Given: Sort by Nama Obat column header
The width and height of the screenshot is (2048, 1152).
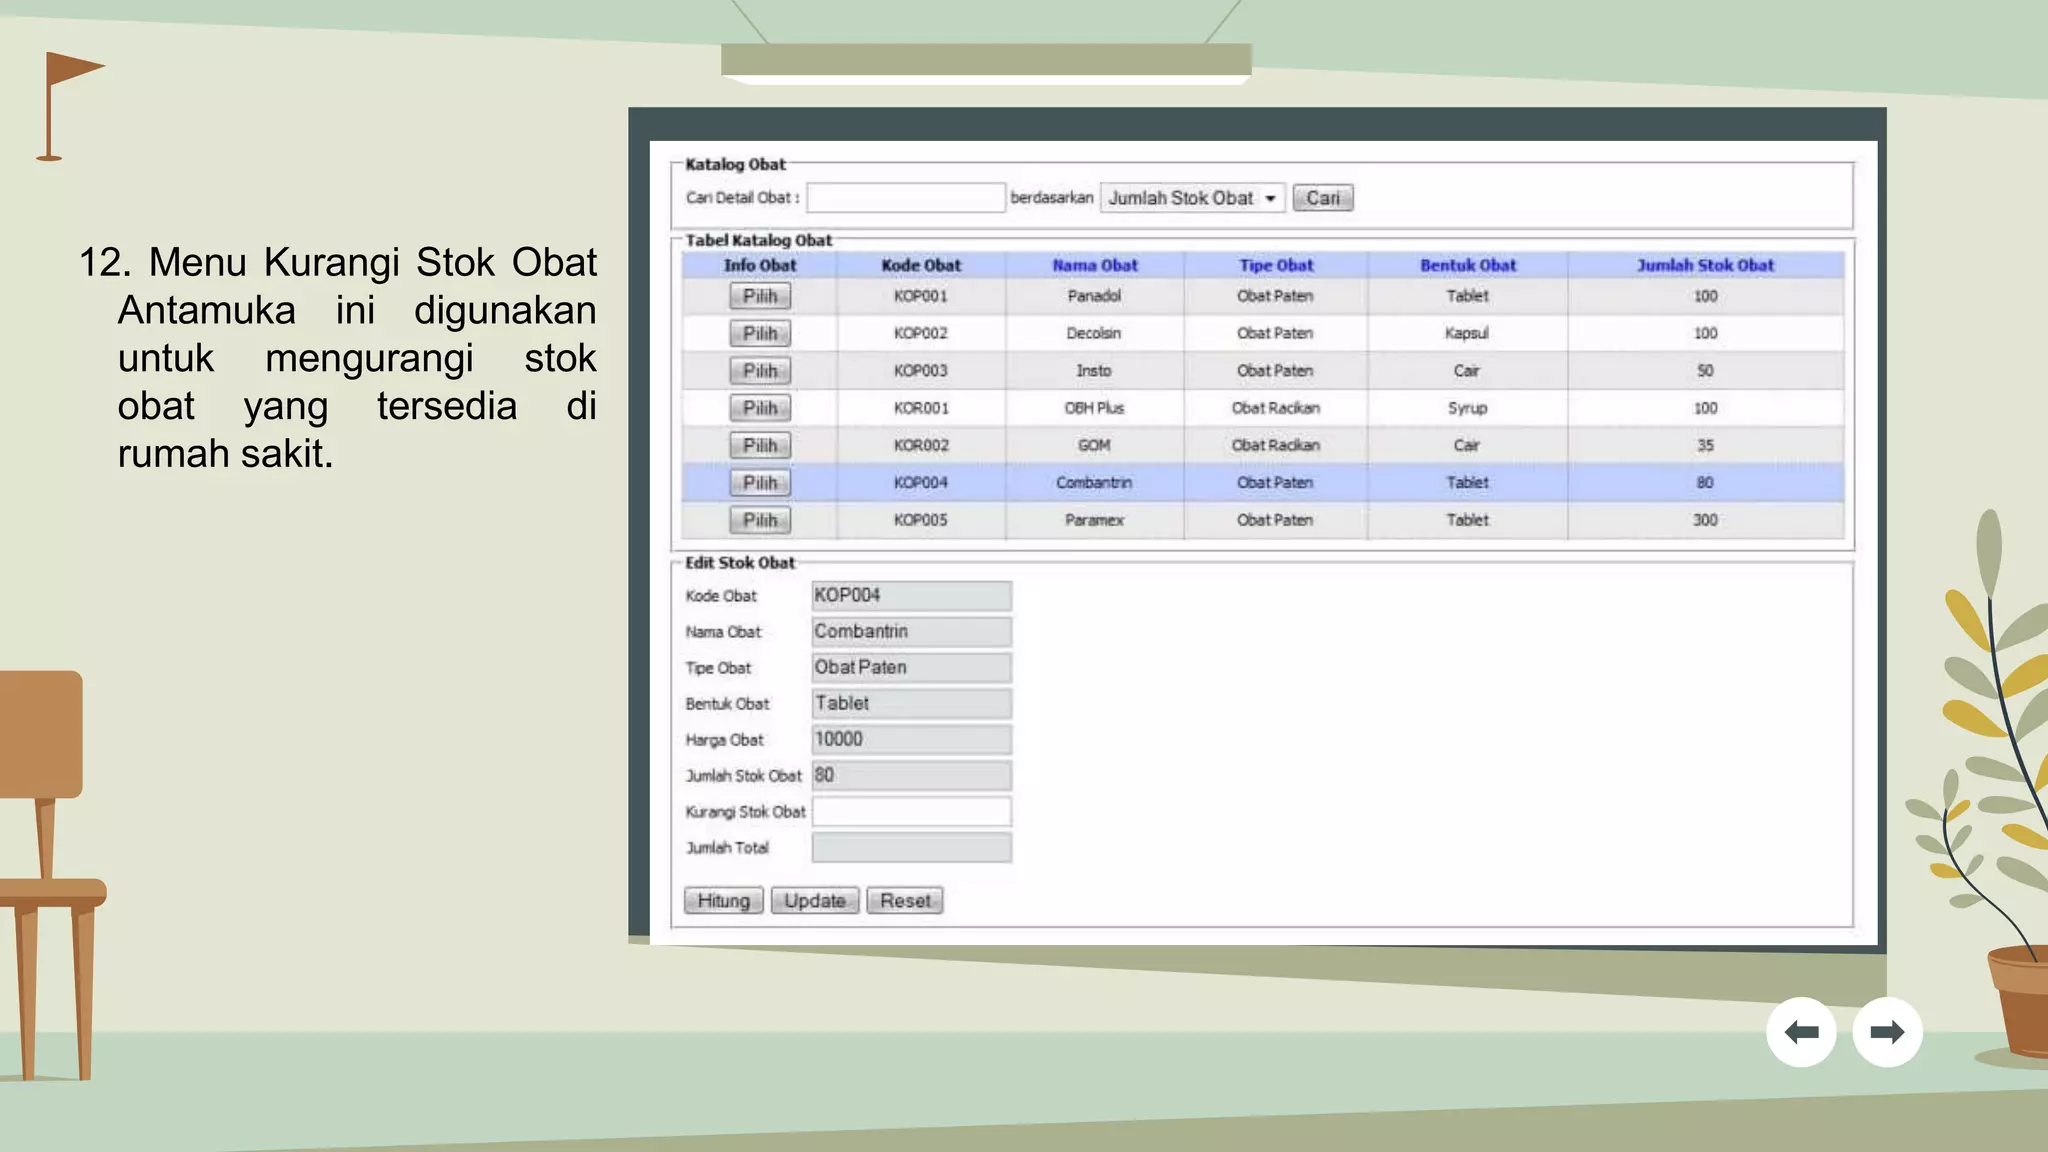Looking at the screenshot, I should (1094, 265).
